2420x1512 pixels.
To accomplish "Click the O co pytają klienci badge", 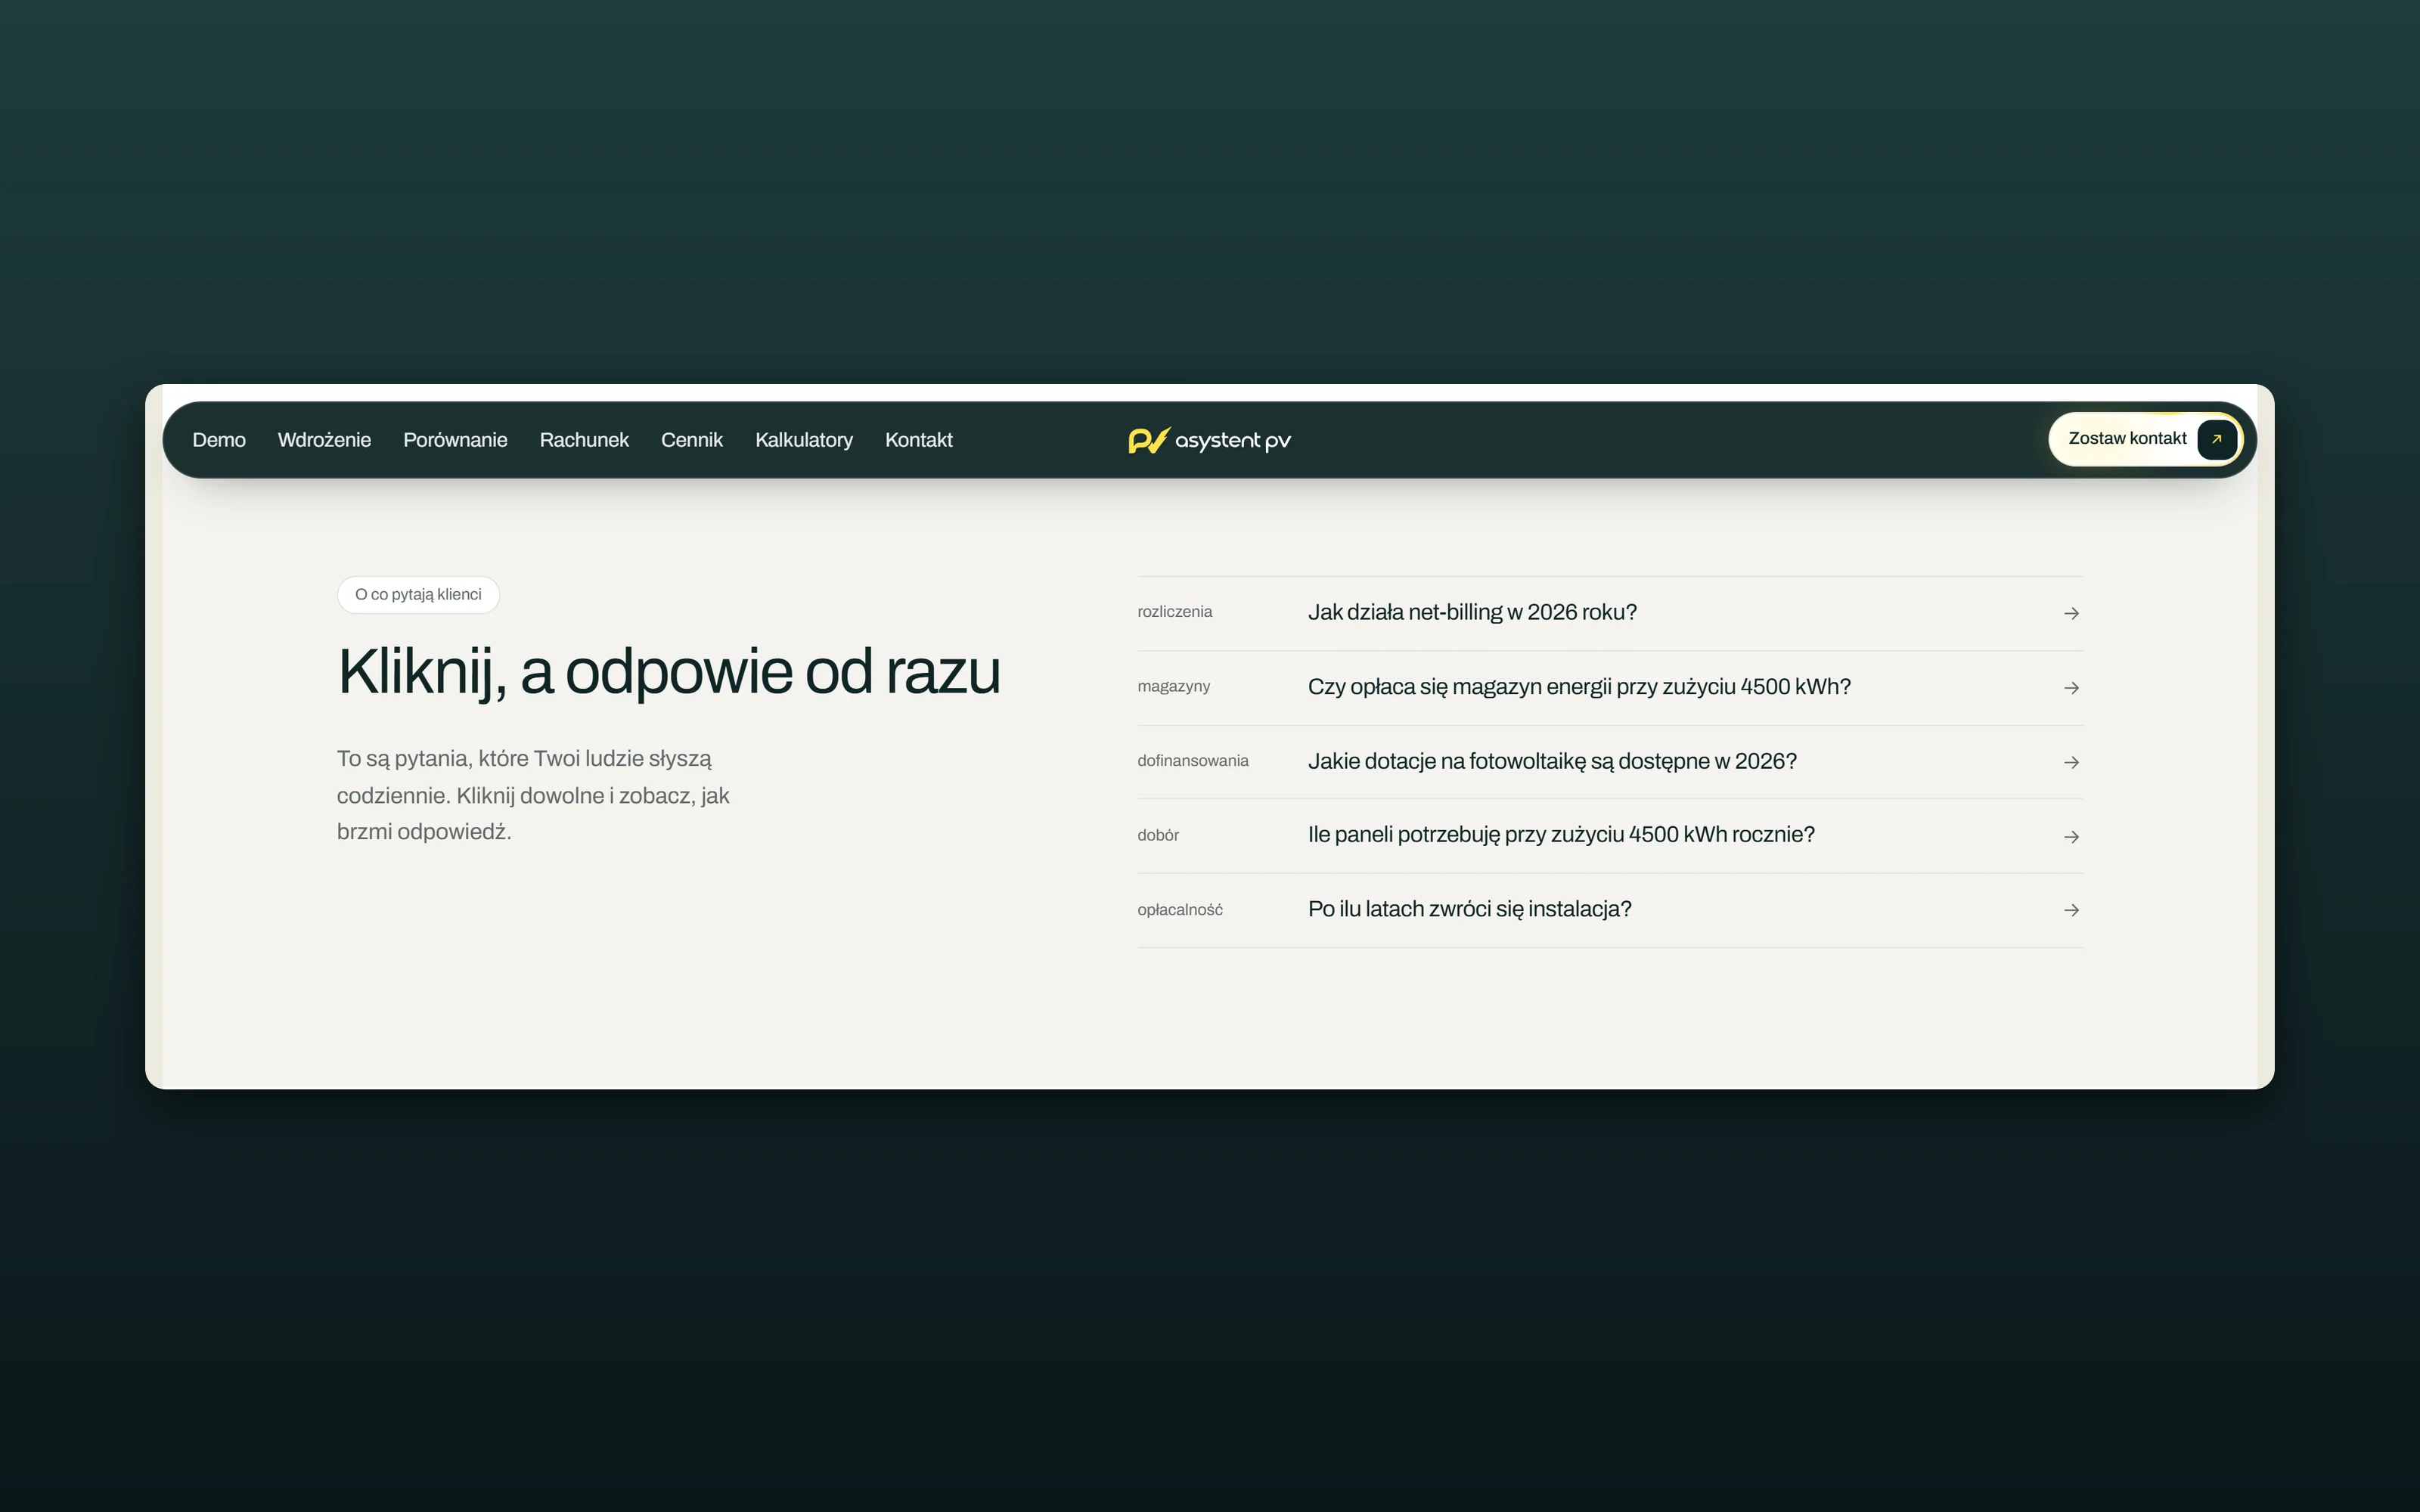I will 418,595.
